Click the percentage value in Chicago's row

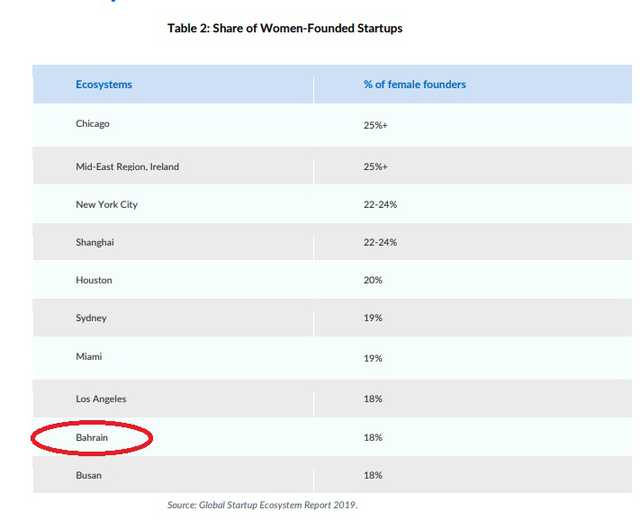(375, 124)
